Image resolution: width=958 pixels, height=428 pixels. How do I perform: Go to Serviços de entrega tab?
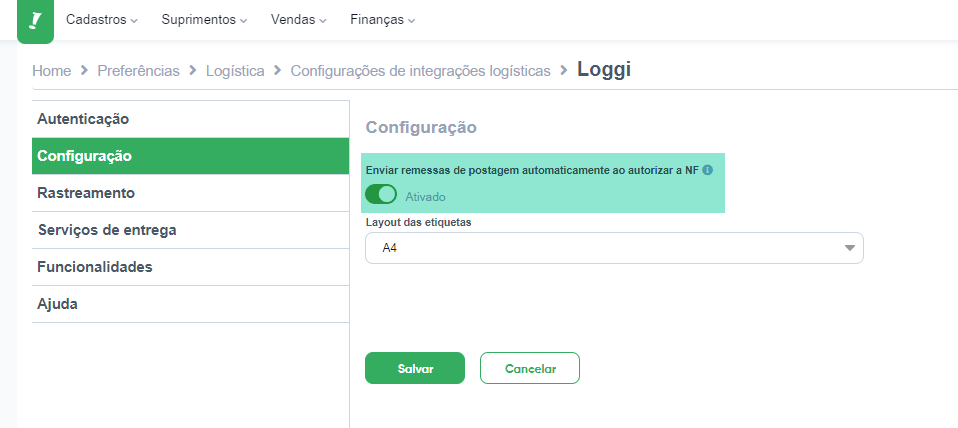tap(191, 230)
